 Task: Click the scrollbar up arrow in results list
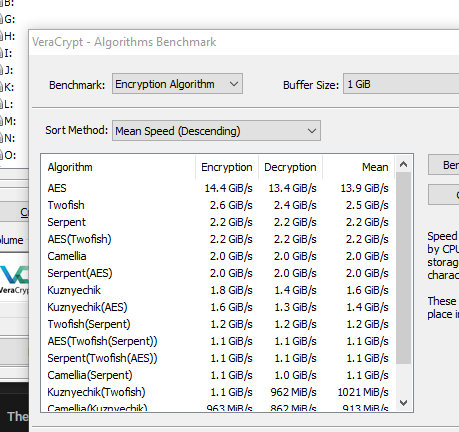point(403,164)
